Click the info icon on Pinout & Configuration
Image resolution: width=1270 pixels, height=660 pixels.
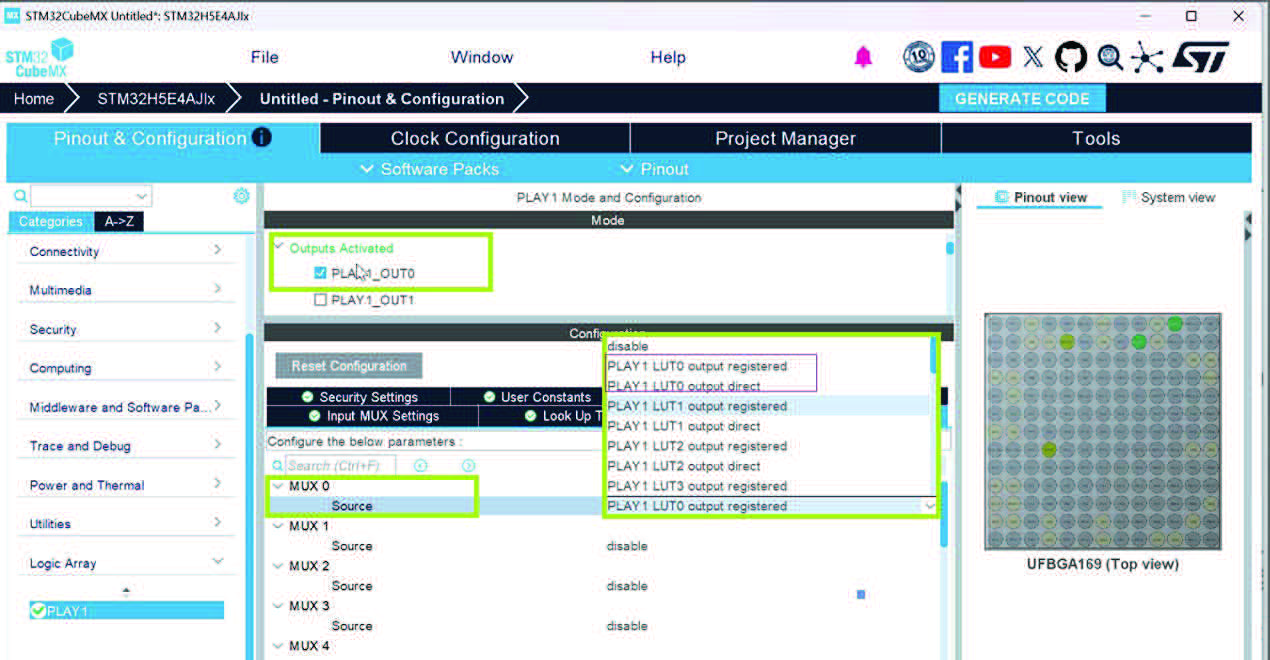262,138
